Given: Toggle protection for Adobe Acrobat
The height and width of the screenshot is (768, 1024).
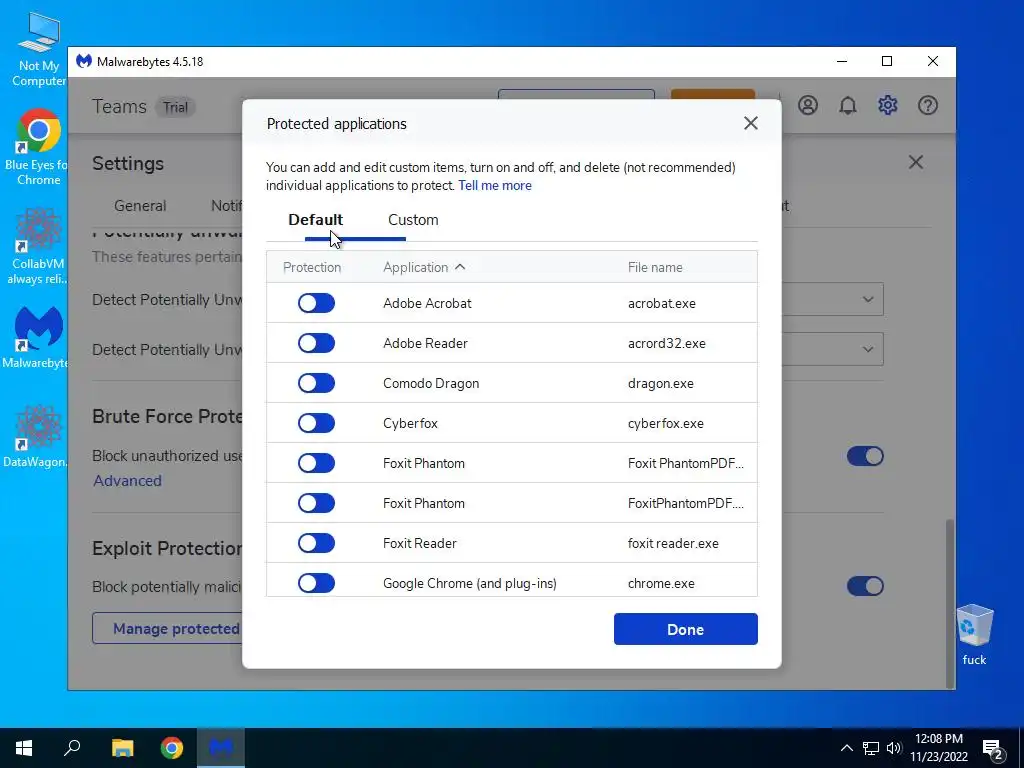Looking at the screenshot, I should tap(316, 303).
